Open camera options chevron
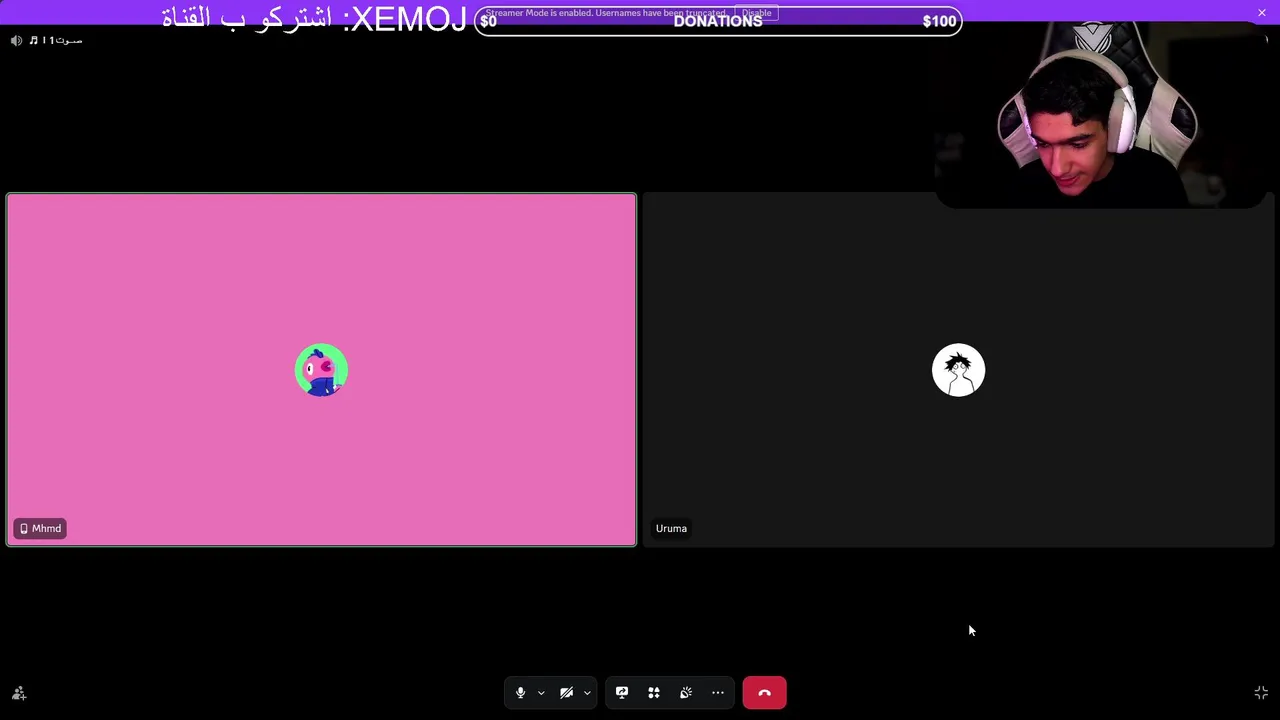The image size is (1280, 720). (x=587, y=693)
